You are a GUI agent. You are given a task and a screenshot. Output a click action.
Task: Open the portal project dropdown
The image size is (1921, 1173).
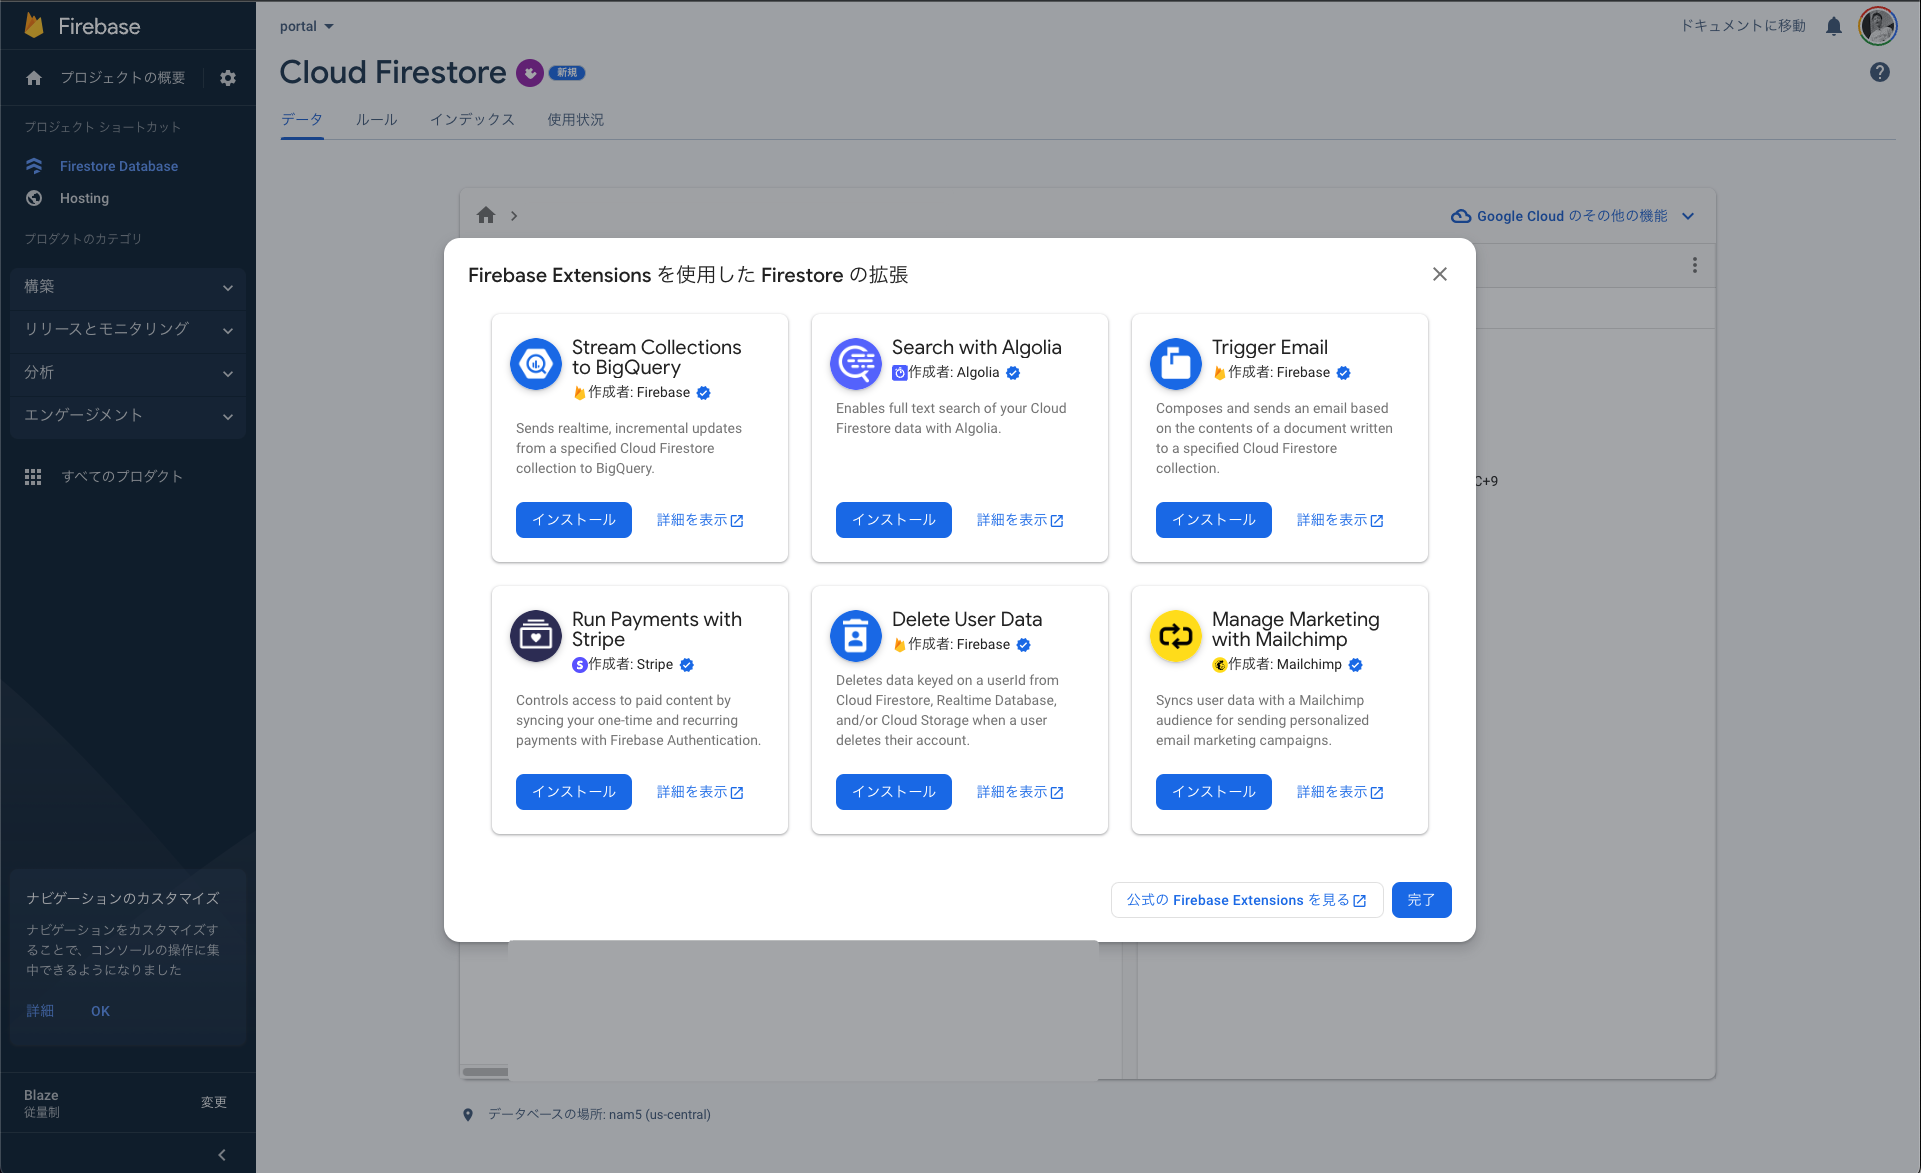307,26
